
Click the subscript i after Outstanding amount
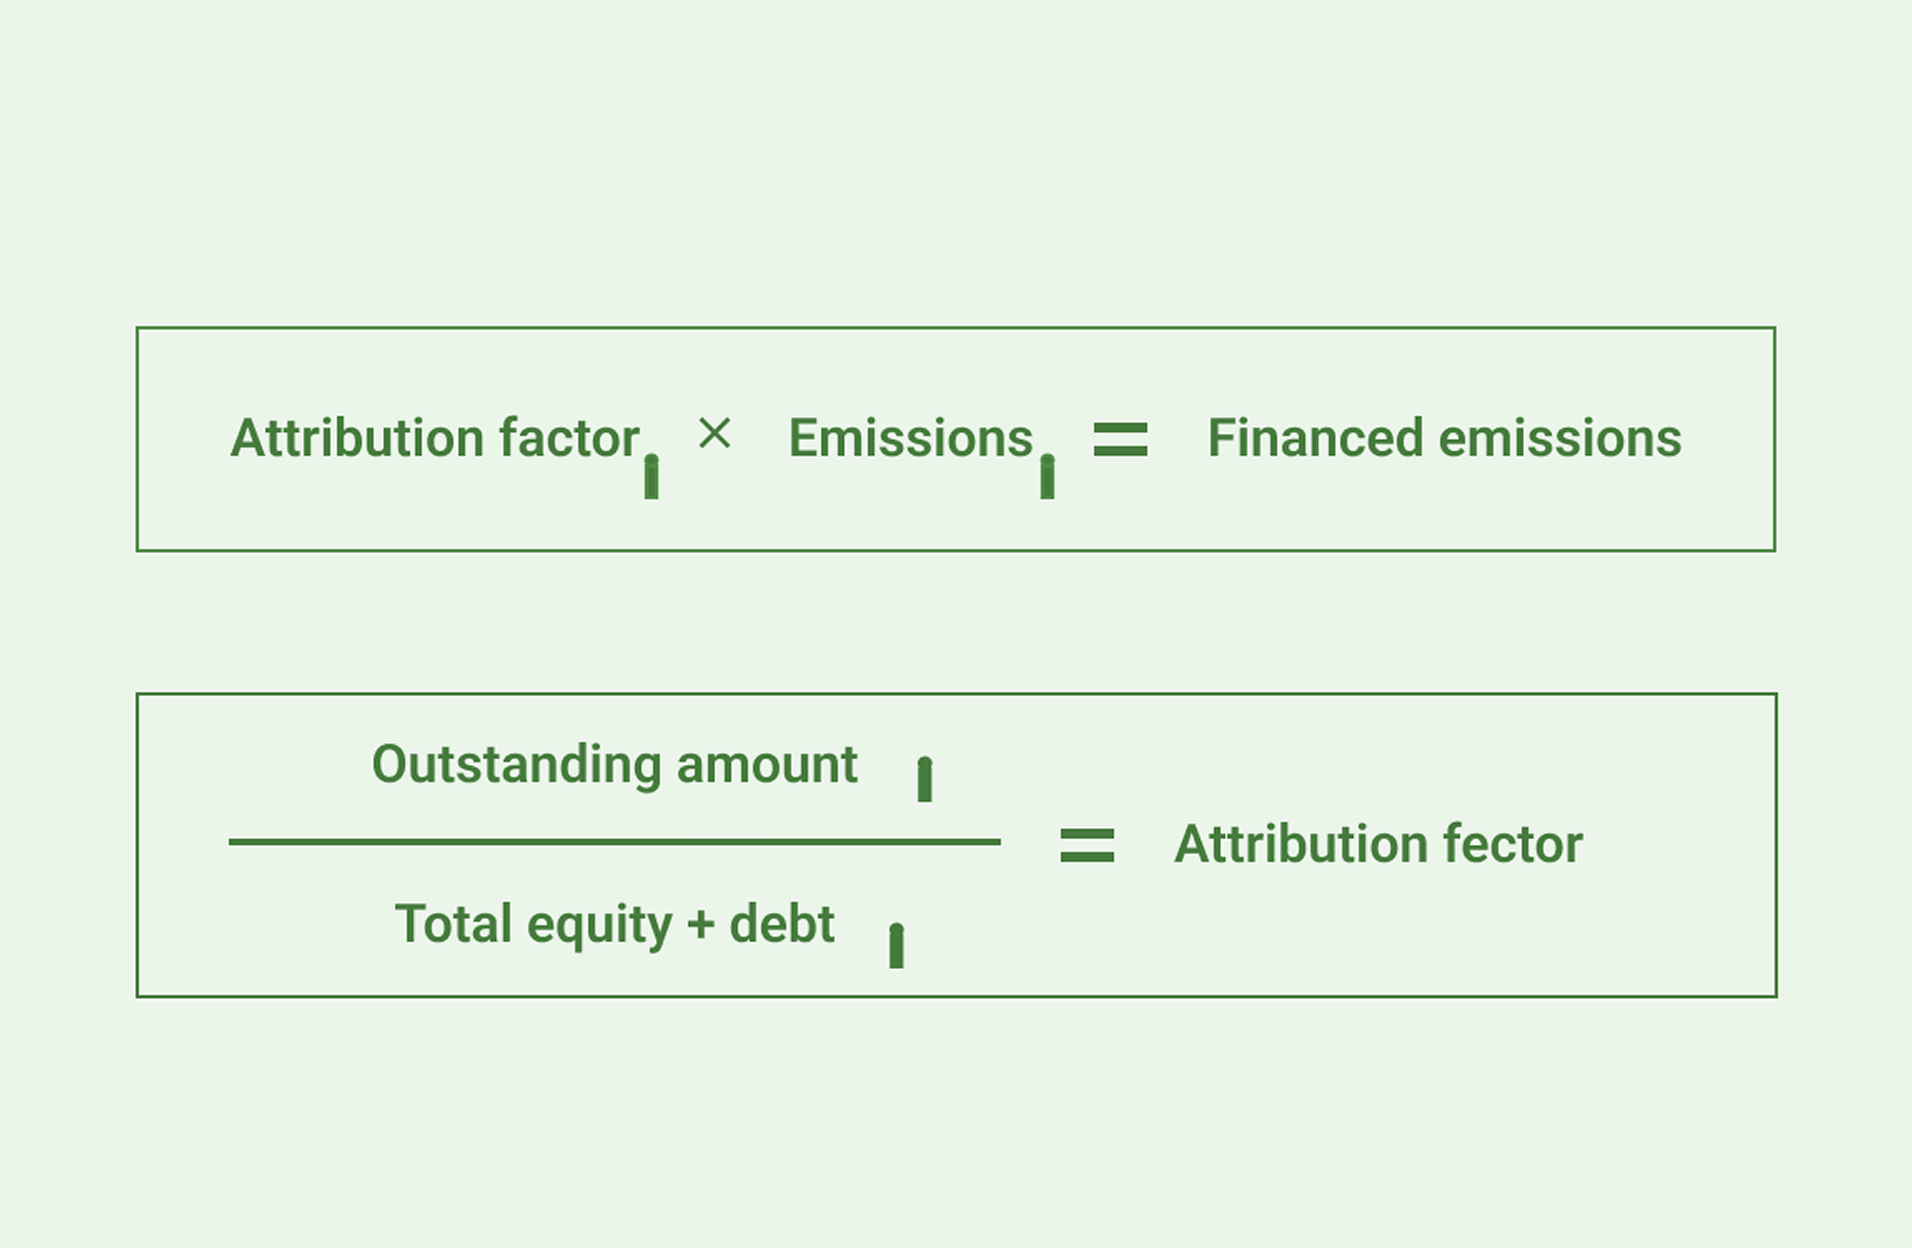[925, 779]
